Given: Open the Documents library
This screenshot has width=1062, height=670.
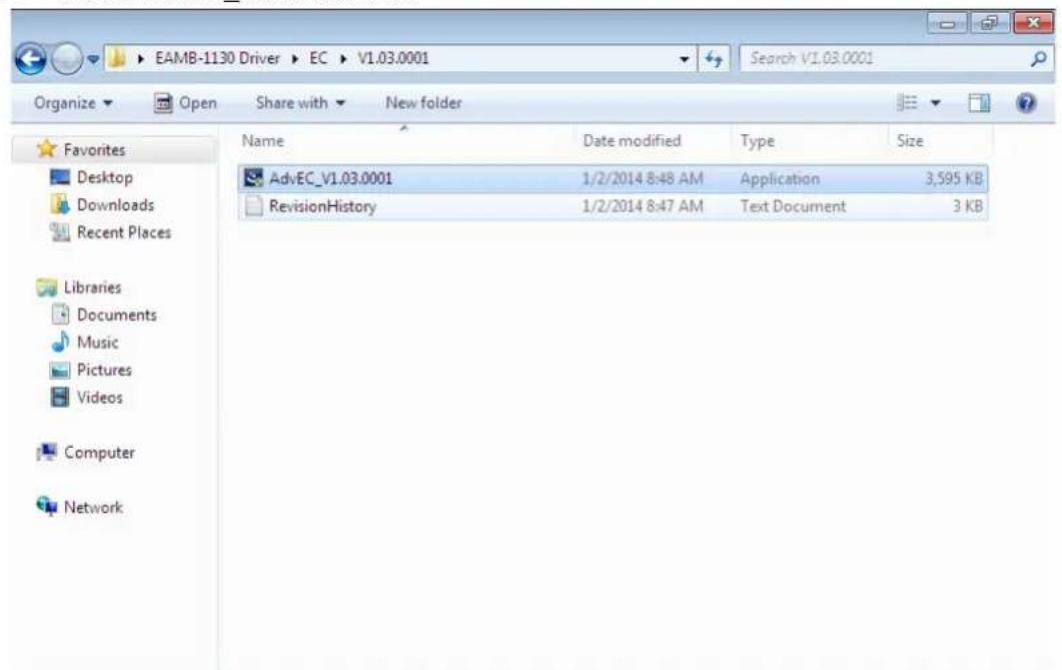Looking at the screenshot, I should [116, 315].
